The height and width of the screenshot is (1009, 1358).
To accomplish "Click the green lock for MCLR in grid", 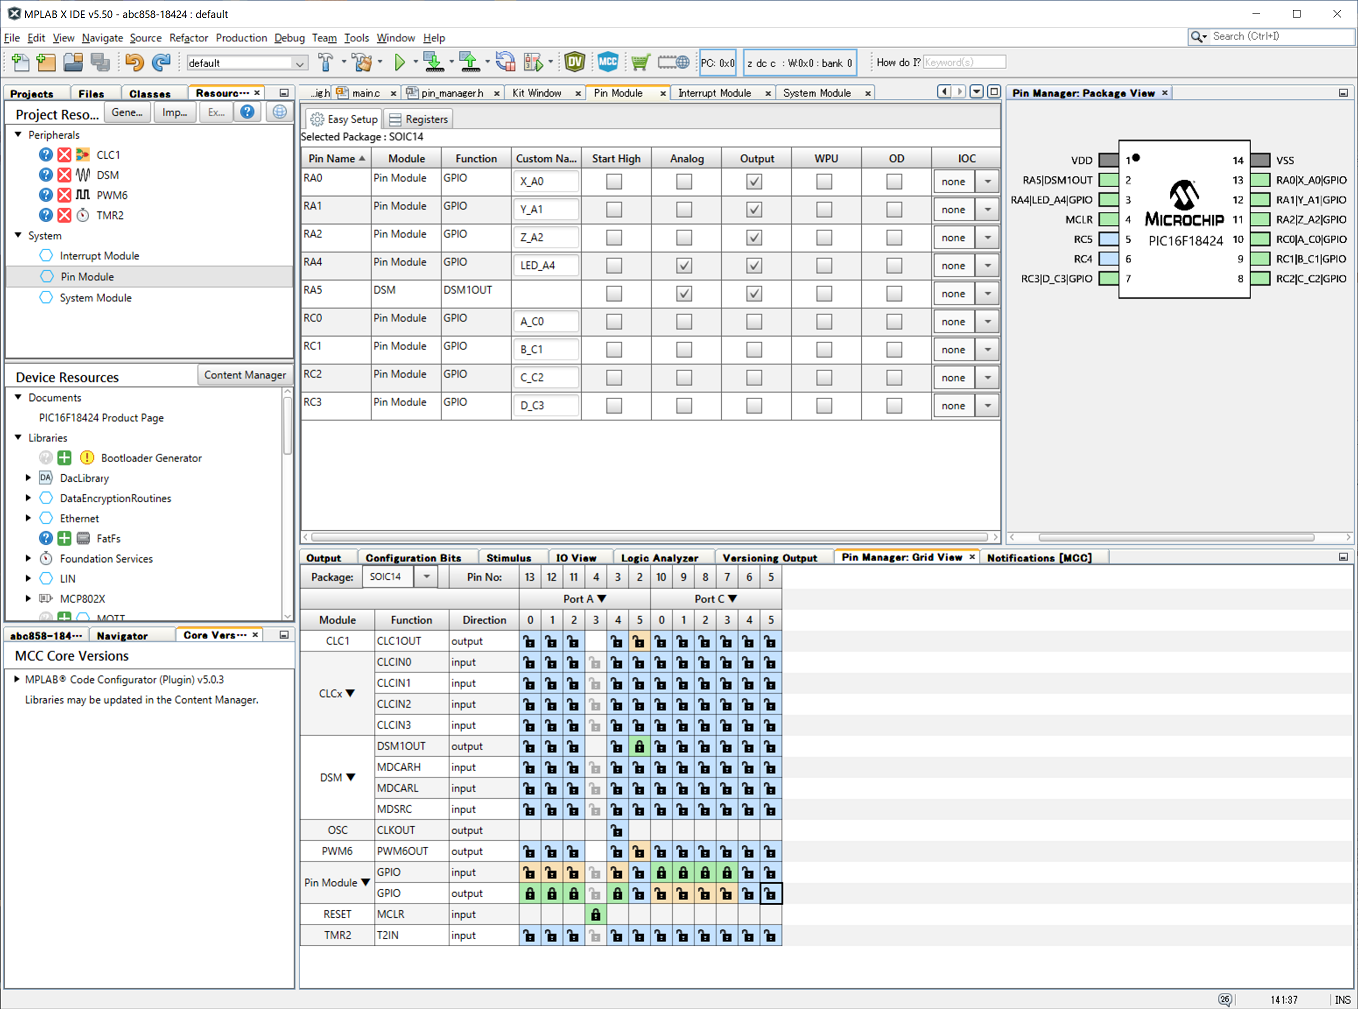I will [x=596, y=914].
